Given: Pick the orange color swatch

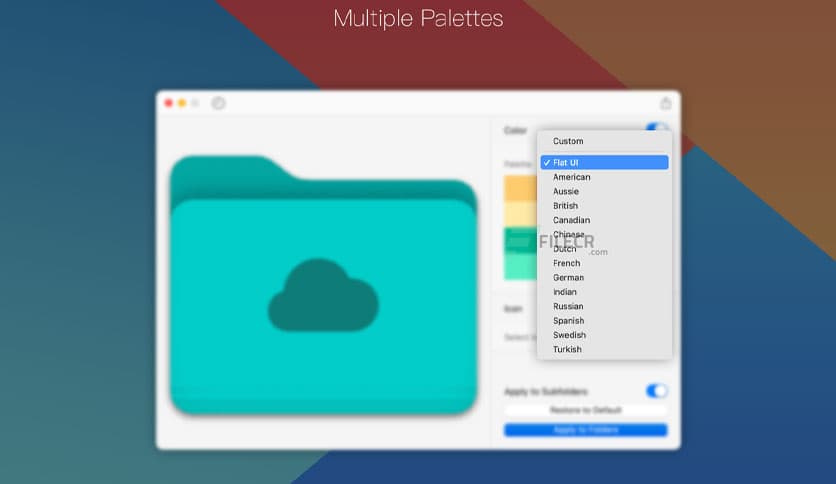Looking at the screenshot, I should click(x=520, y=188).
